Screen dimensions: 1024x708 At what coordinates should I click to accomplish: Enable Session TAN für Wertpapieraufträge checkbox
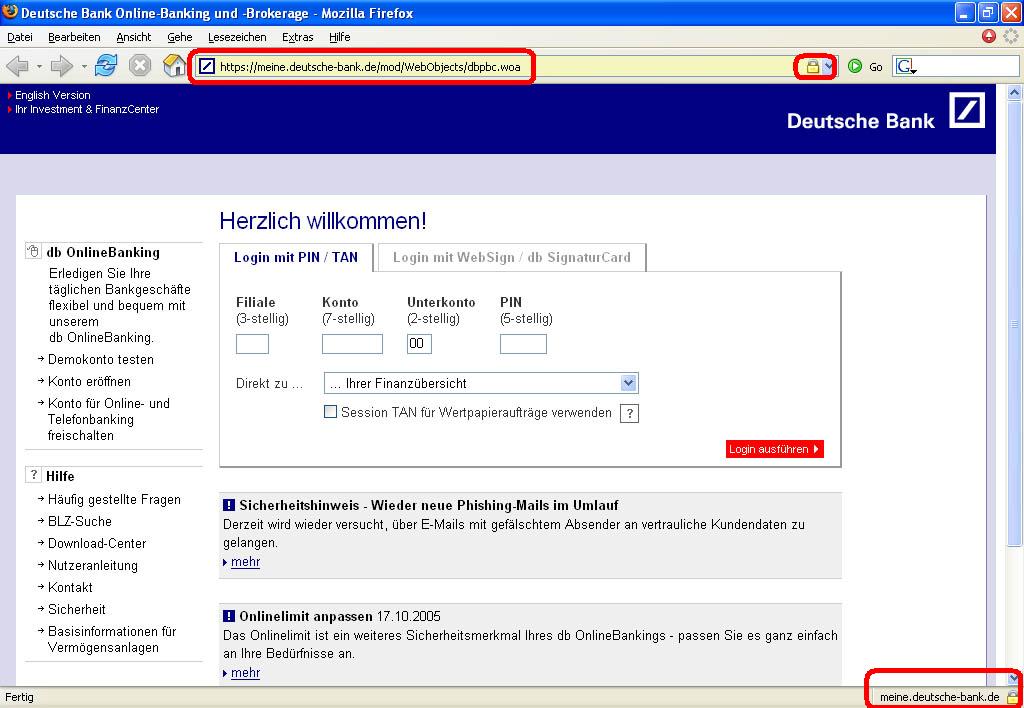[330, 412]
